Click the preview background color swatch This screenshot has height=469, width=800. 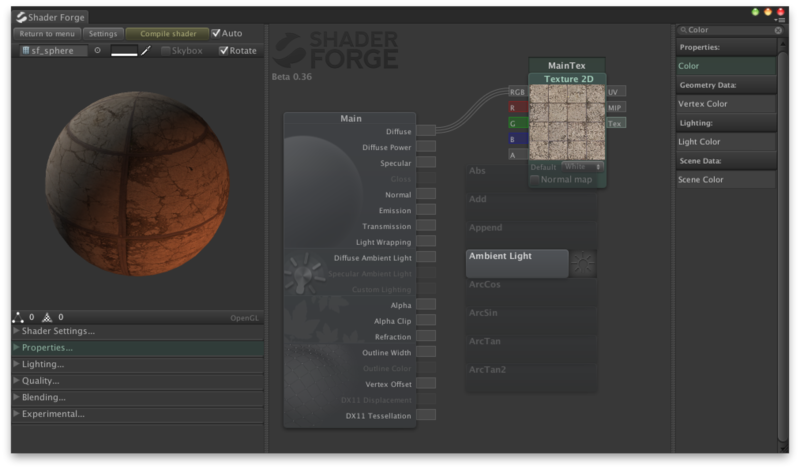click(x=124, y=51)
